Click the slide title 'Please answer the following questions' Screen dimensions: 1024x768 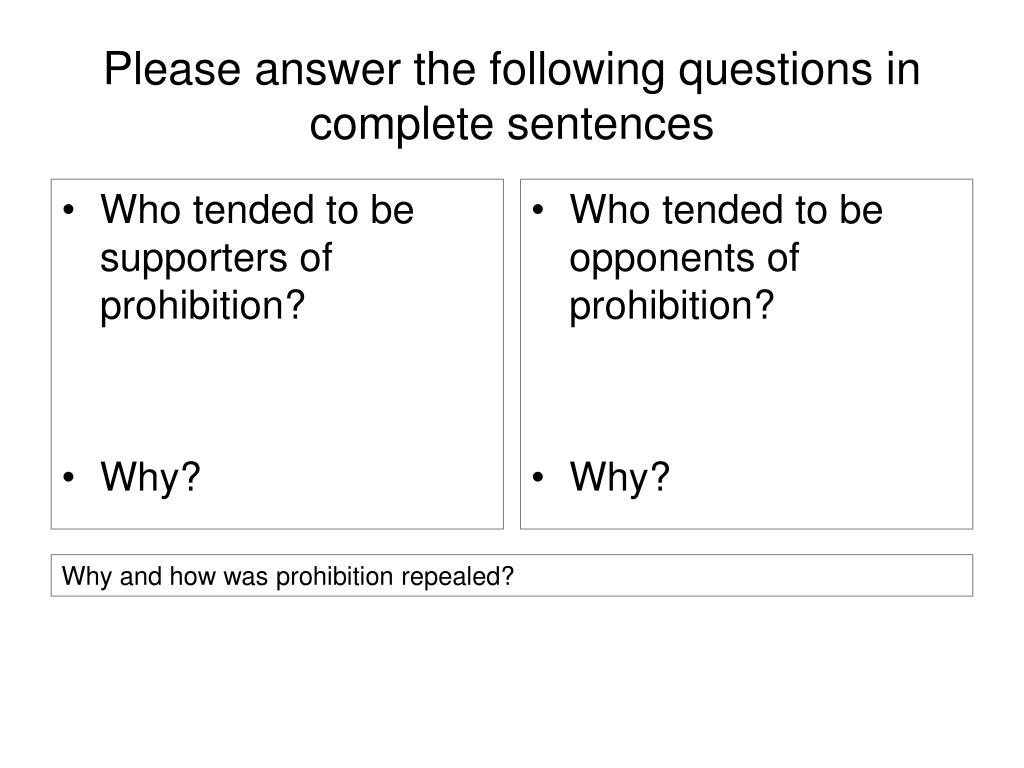point(511,69)
